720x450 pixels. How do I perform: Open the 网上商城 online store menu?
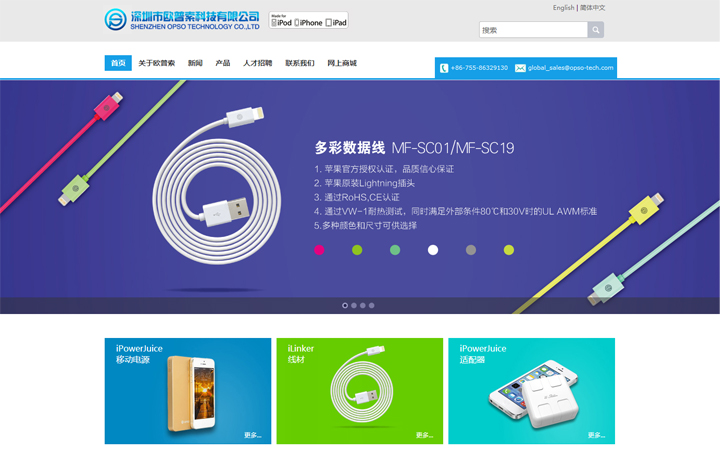[x=342, y=63]
